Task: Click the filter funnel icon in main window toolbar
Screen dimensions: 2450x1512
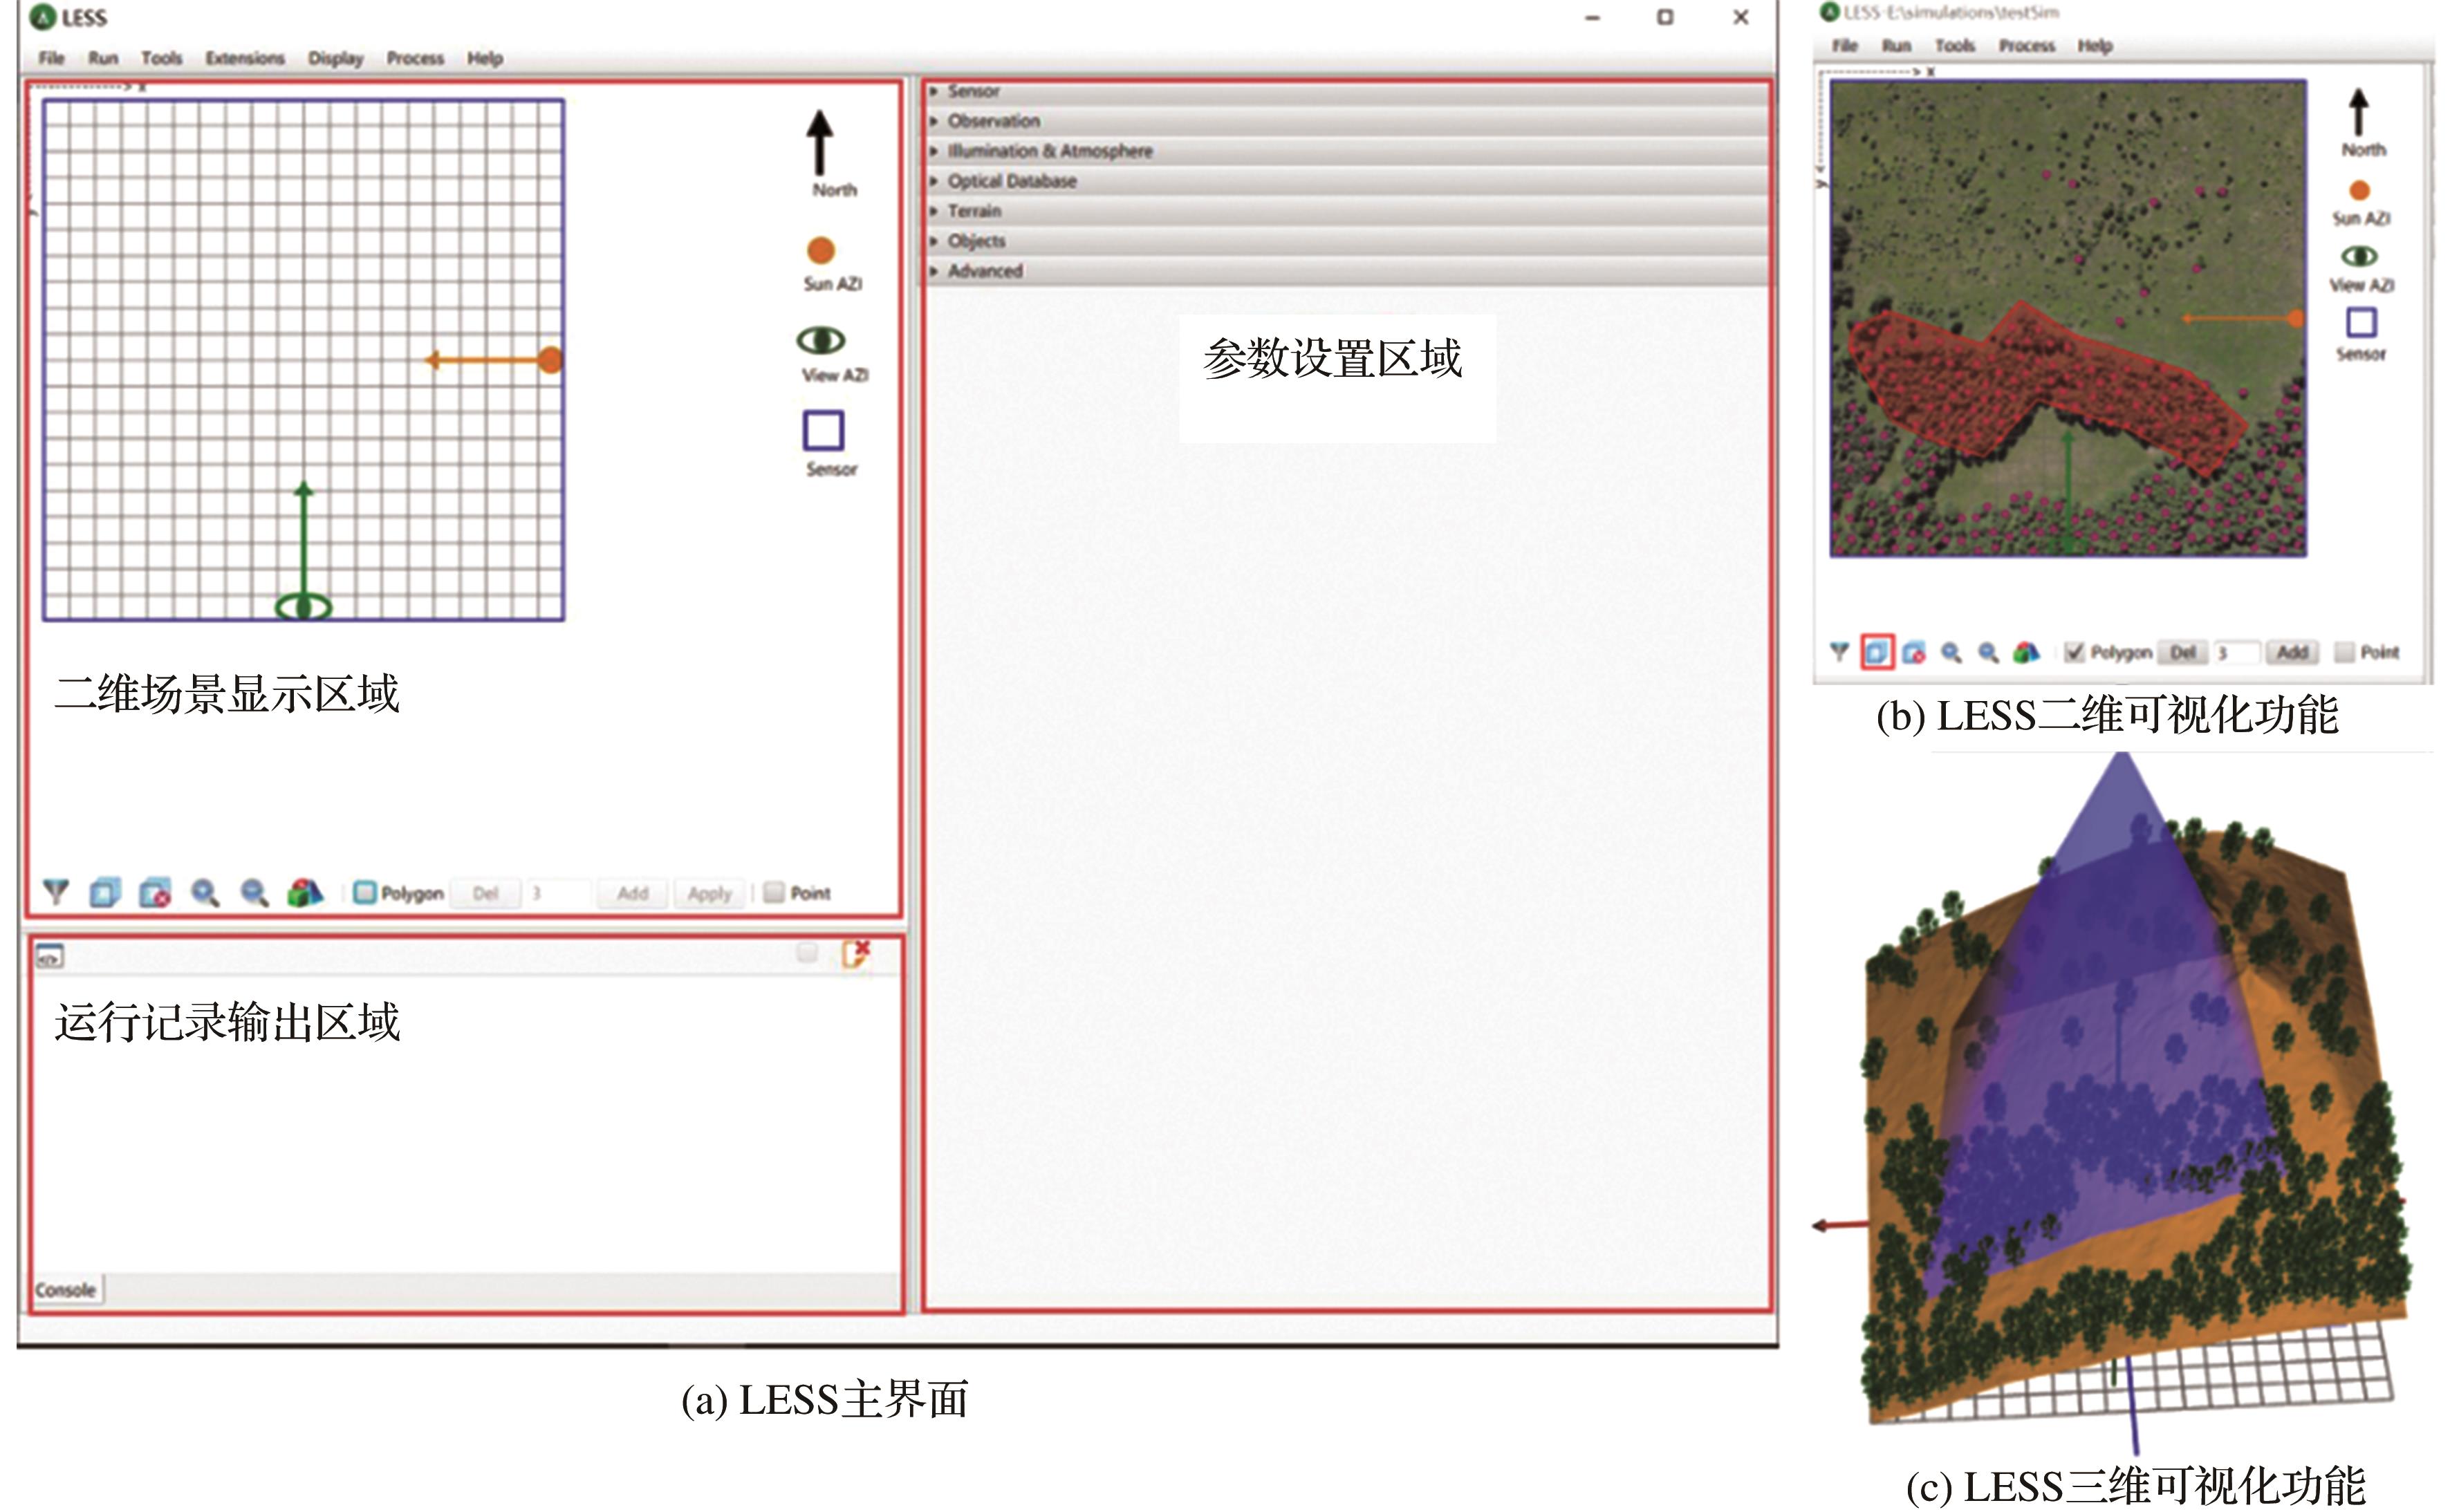Action: click(56, 892)
